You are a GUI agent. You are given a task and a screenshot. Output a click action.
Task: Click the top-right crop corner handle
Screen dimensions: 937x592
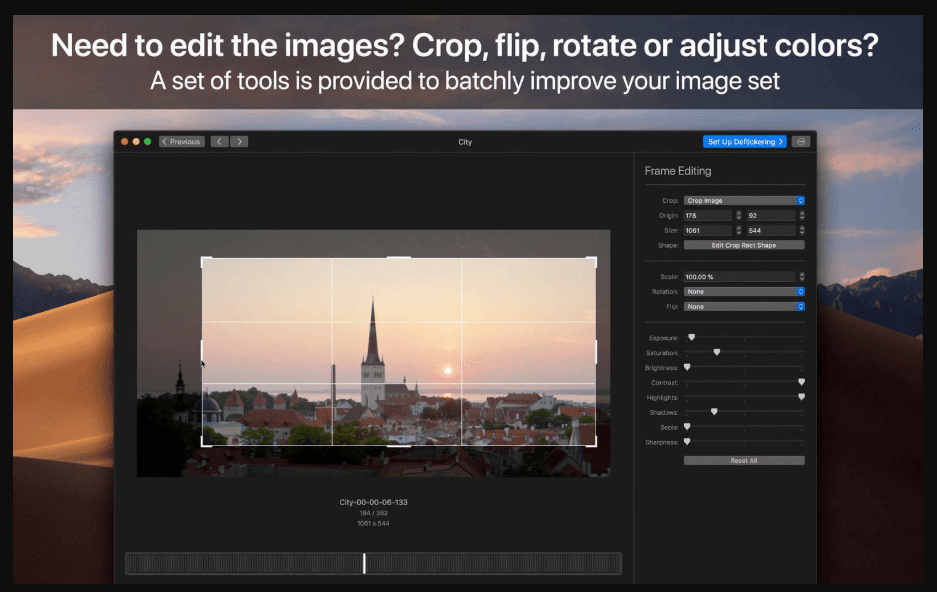click(592, 261)
